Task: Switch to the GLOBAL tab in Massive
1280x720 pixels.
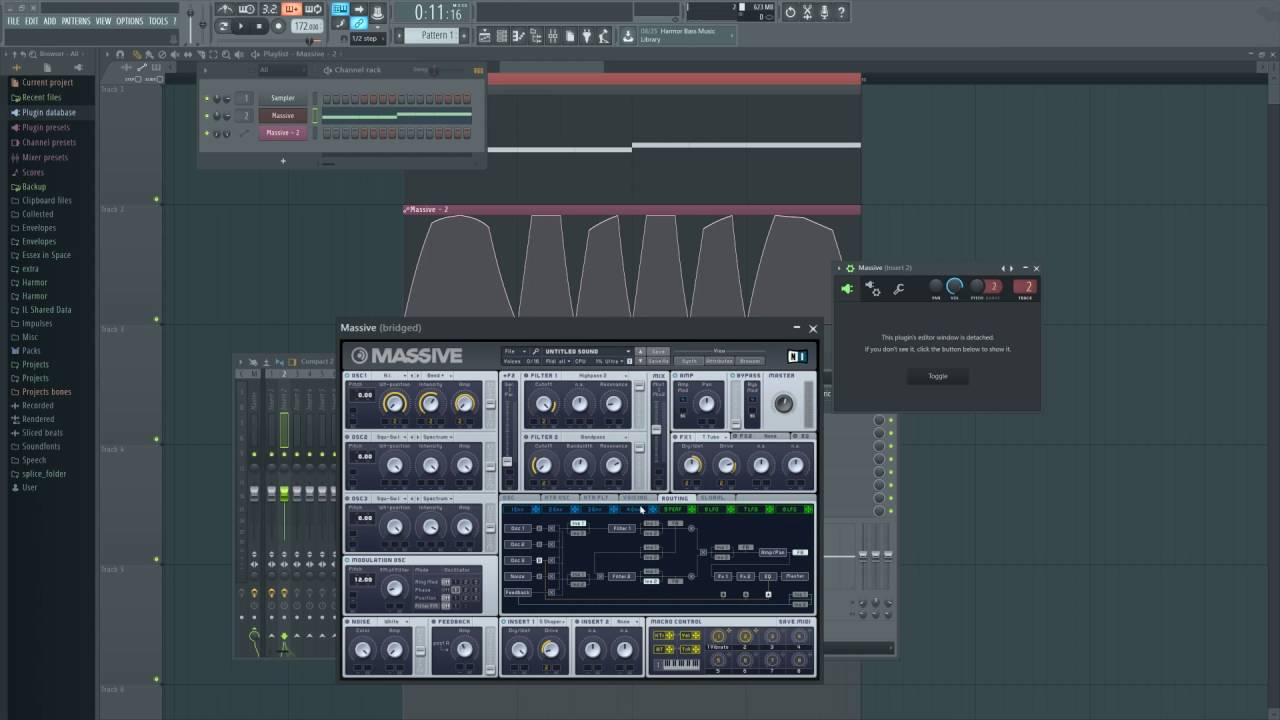Action: [714, 498]
